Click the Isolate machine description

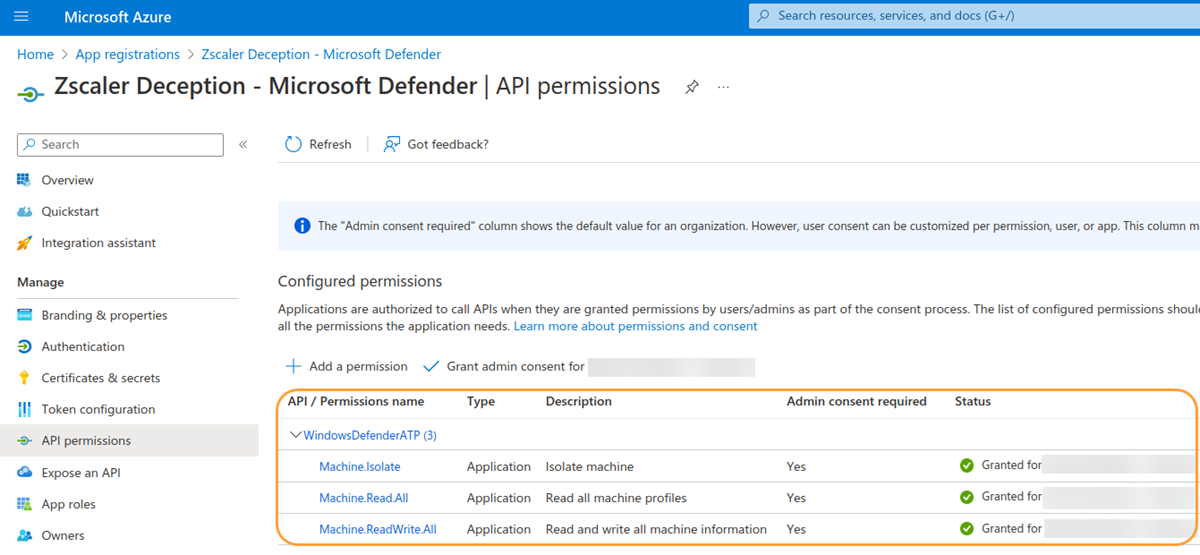click(590, 466)
